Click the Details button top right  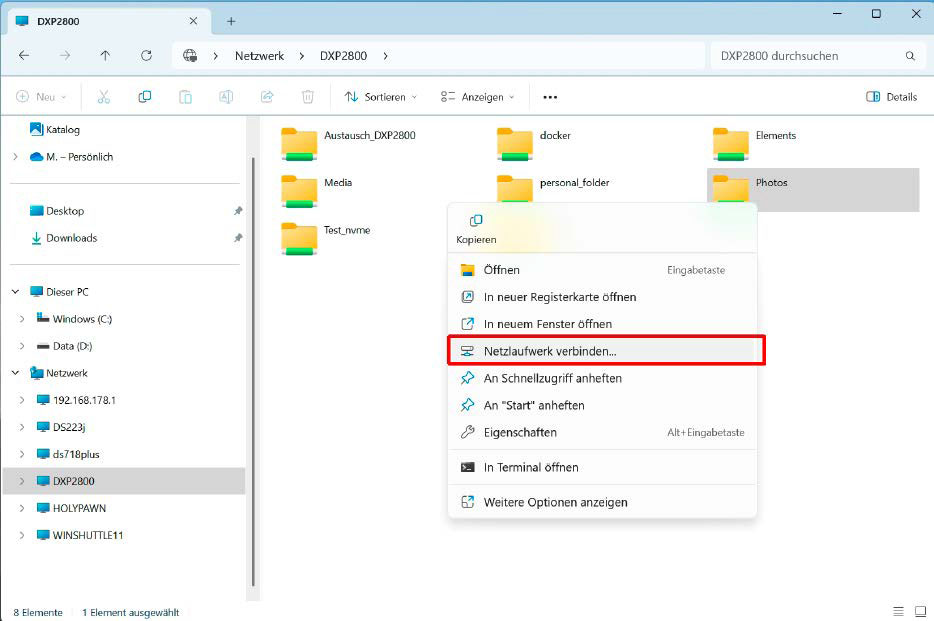pos(891,96)
